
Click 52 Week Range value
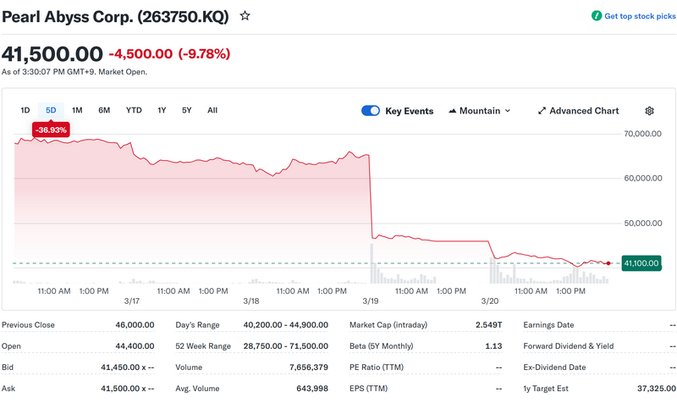285,346
